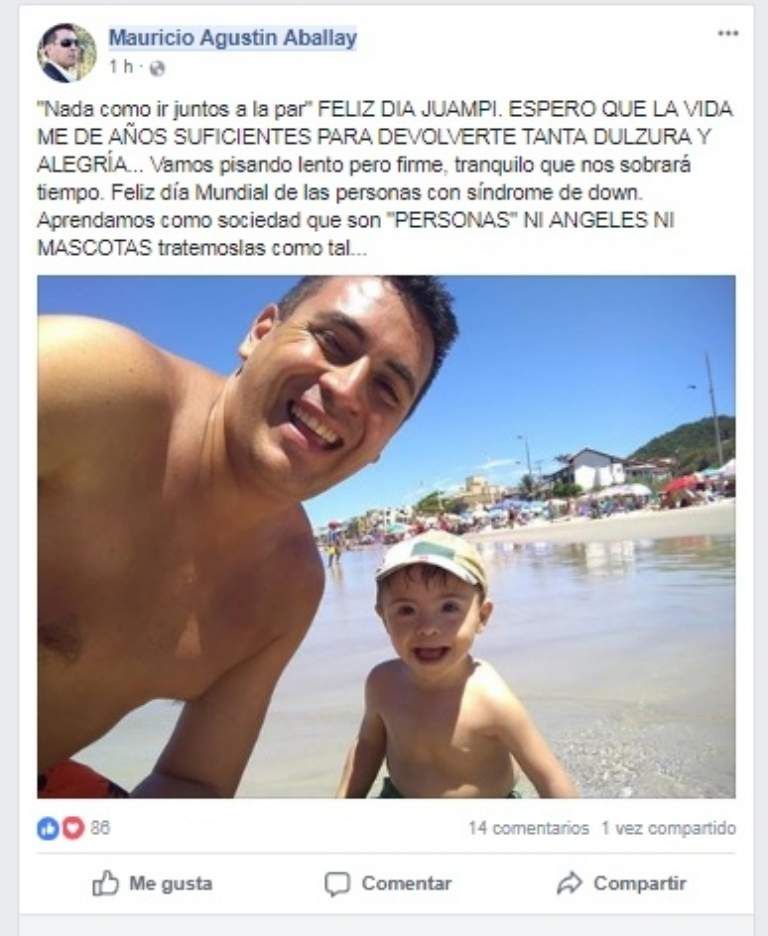Click the child in the photo
This screenshot has width=768, height=936.
[442, 663]
